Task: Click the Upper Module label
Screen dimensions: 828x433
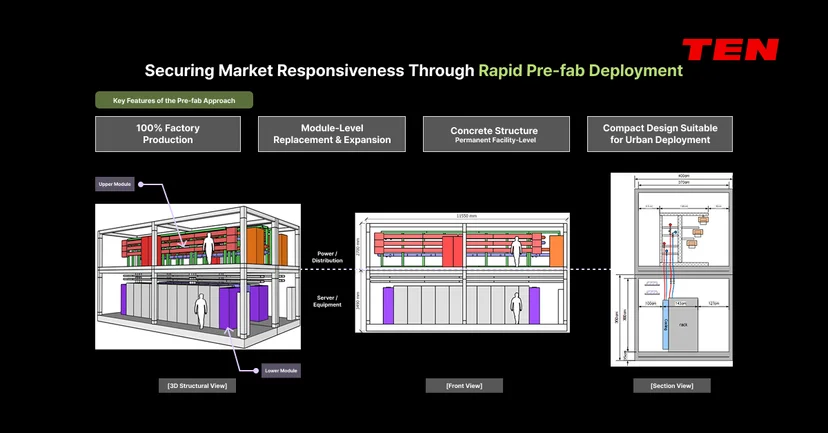Action: (115, 184)
